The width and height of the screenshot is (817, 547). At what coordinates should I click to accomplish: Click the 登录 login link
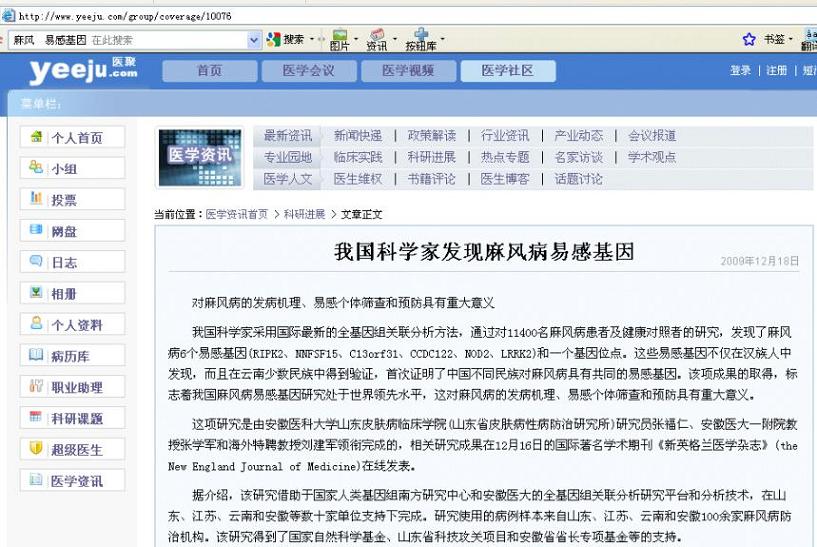pos(740,71)
